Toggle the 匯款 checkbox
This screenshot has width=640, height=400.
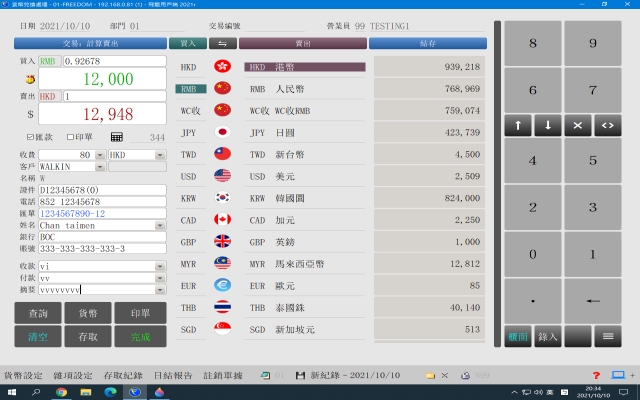coord(29,137)
